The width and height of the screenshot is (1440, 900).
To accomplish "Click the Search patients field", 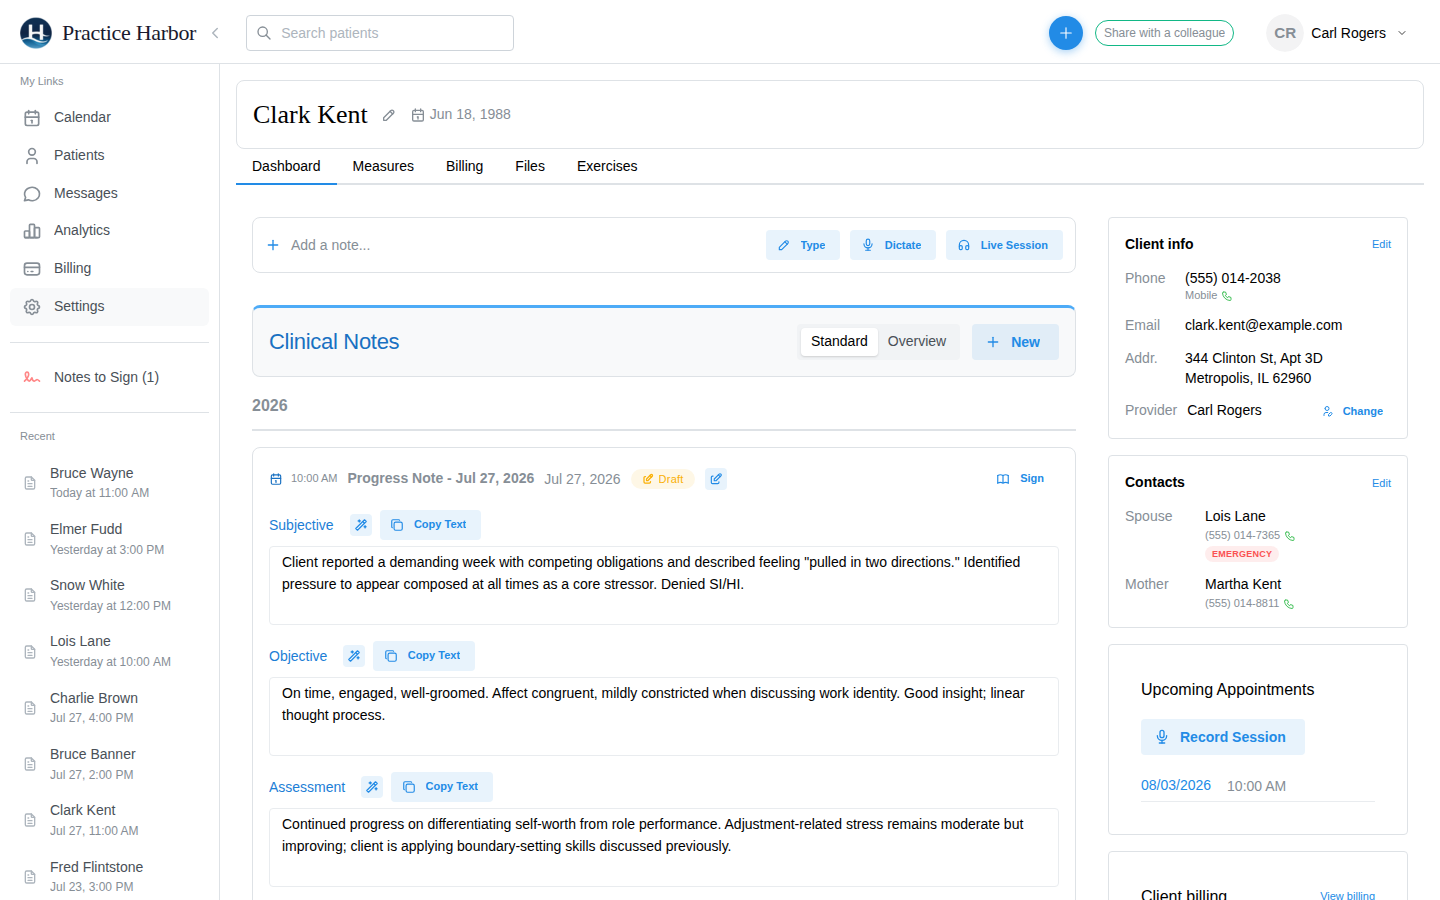I will click(380, 33).
